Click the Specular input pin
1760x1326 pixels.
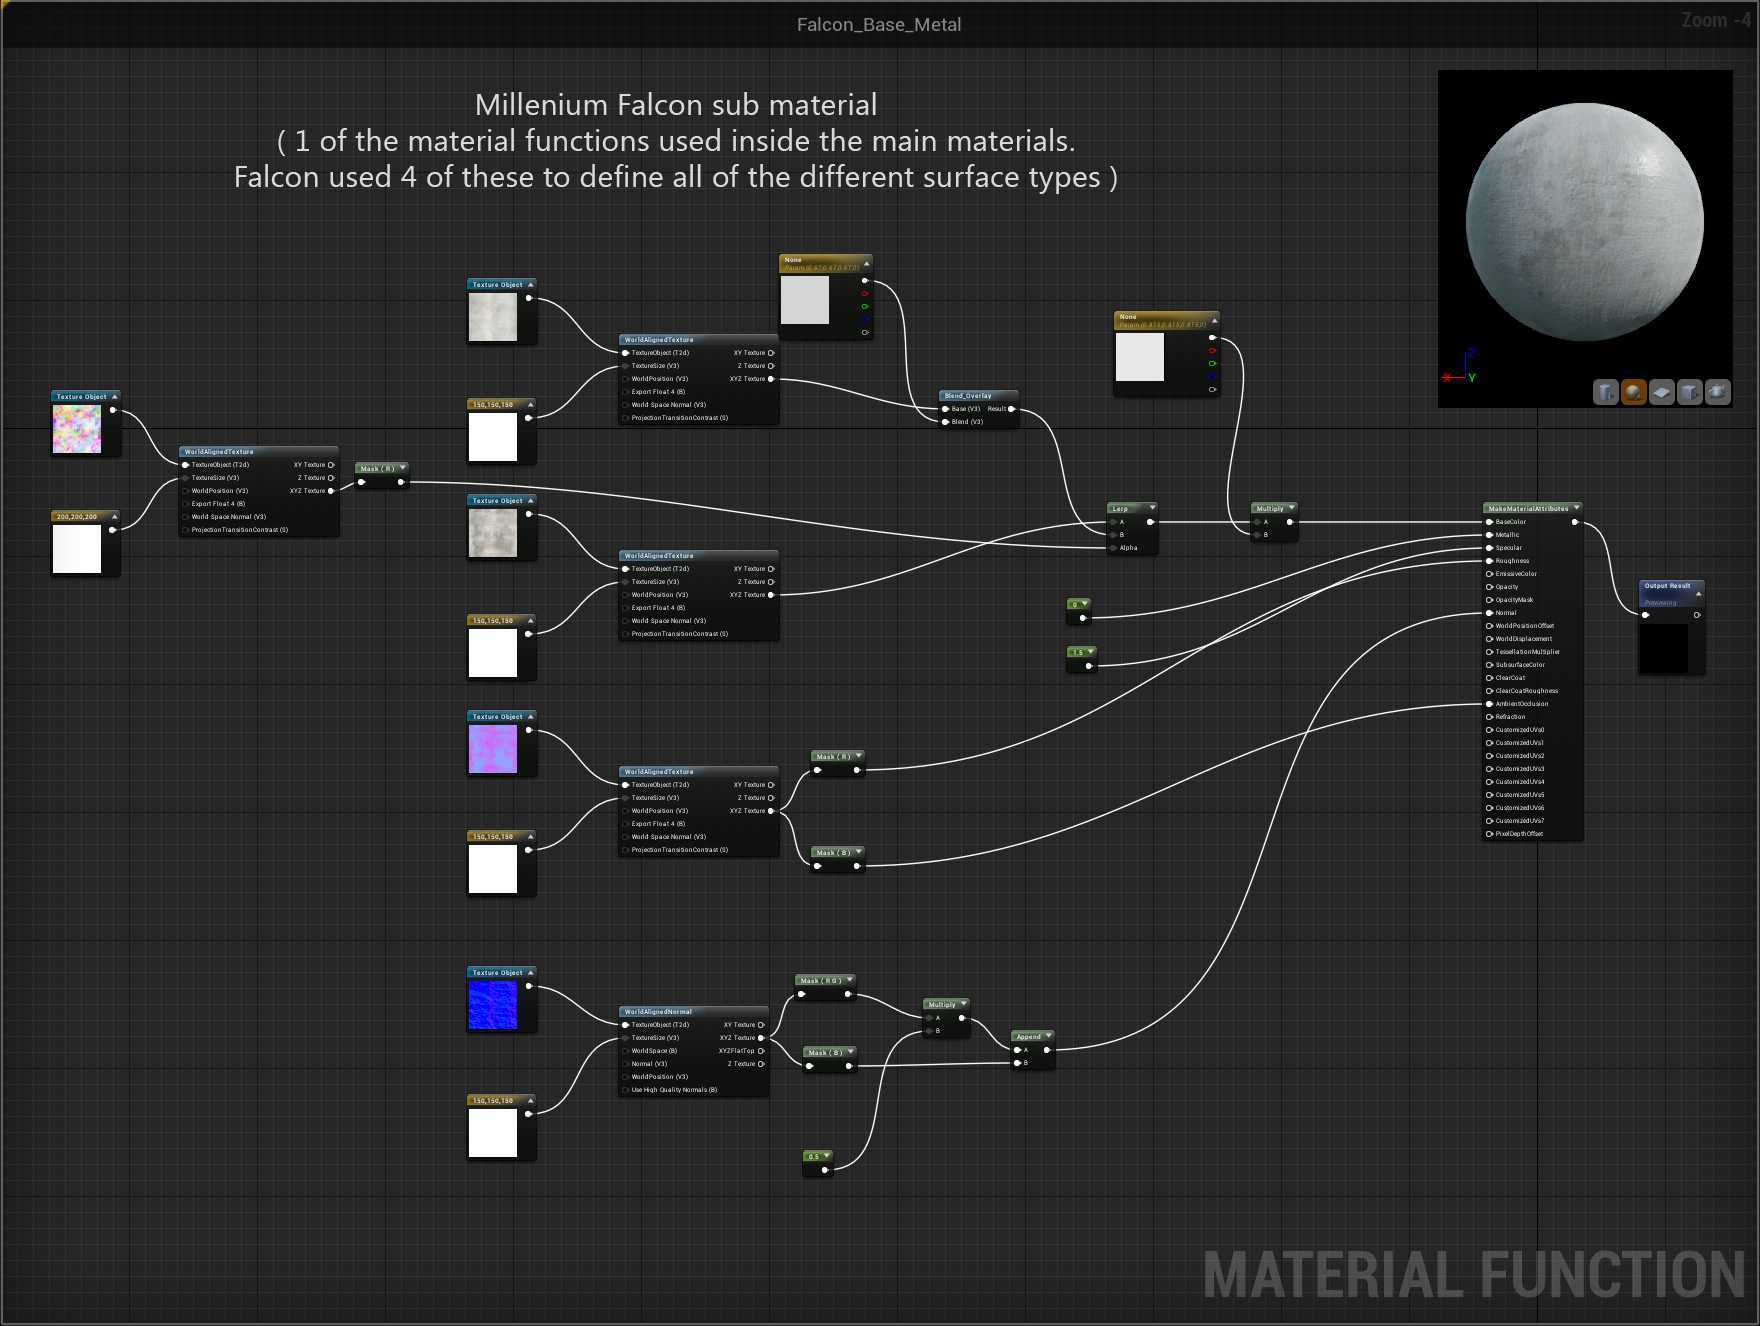pos(1489,548)
